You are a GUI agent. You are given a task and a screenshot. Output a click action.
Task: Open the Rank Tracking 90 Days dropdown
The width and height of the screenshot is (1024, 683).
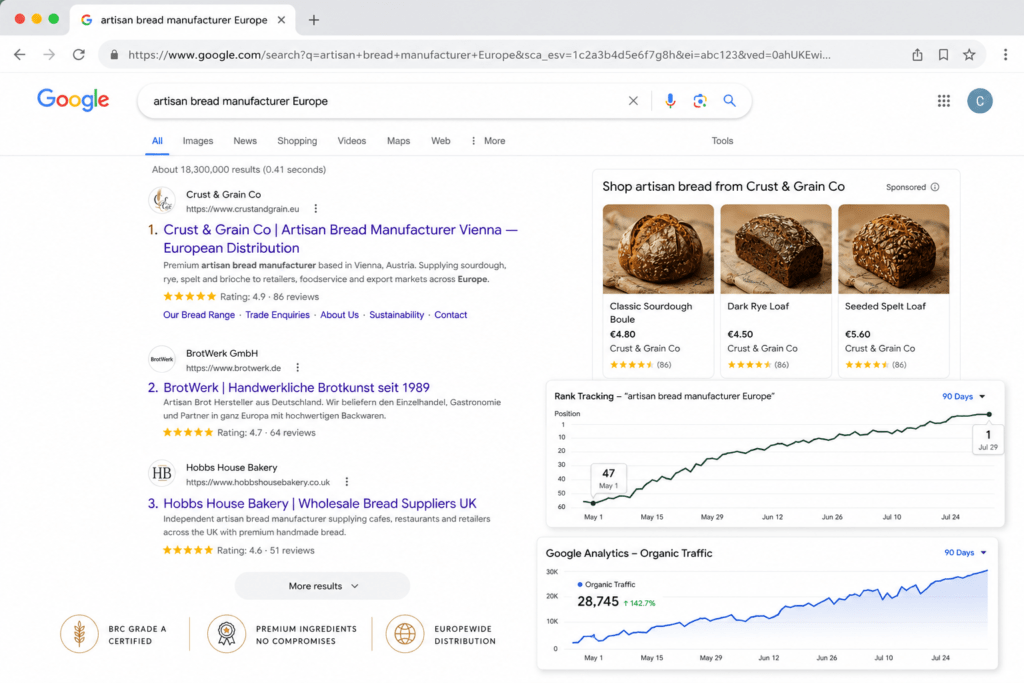(964, 396)
